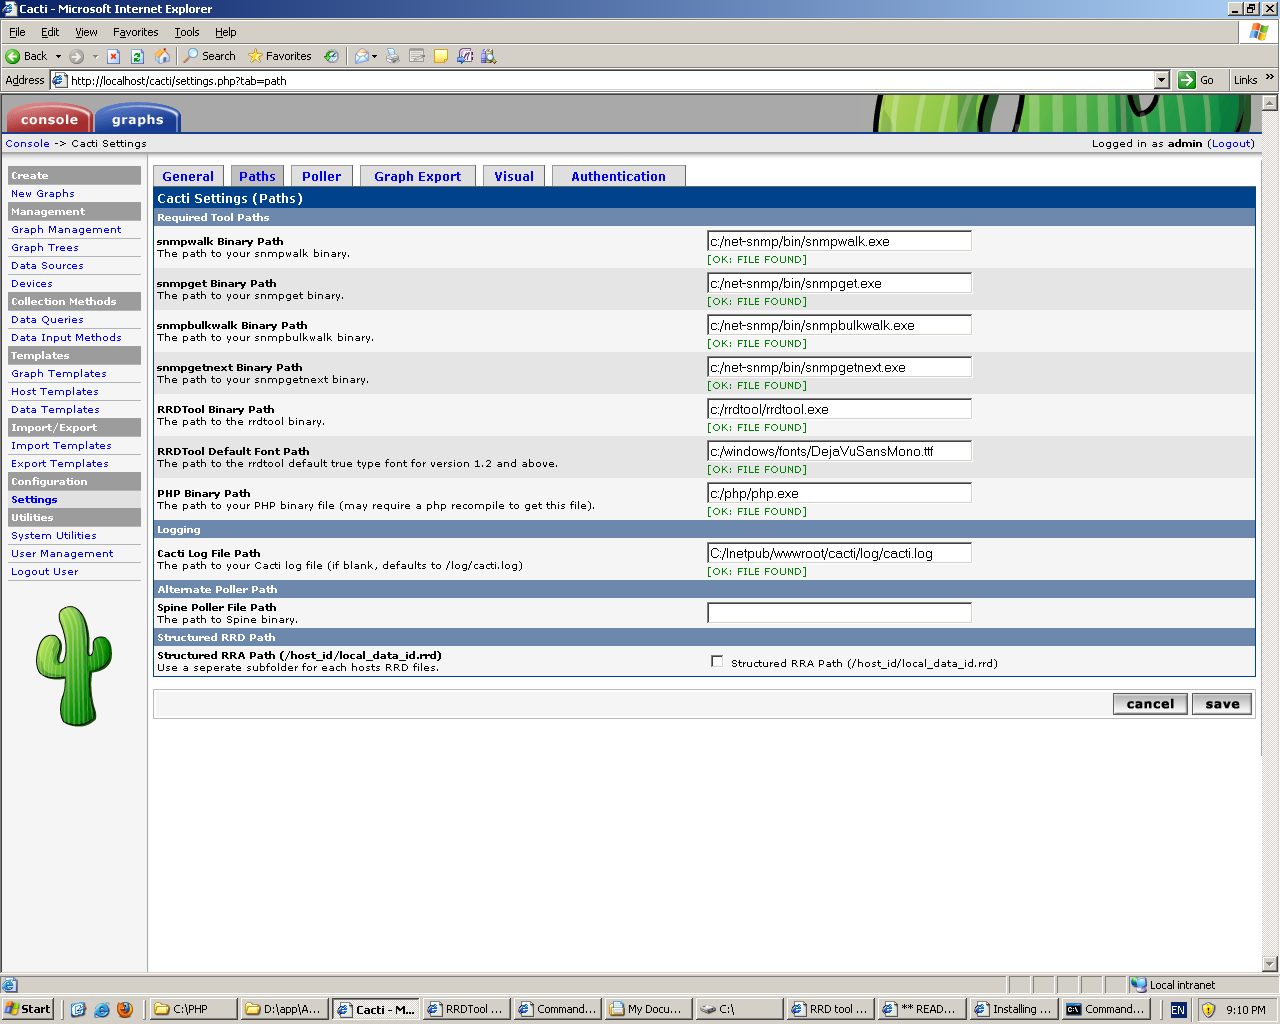Open the Favorites menu

coord(135,32)
